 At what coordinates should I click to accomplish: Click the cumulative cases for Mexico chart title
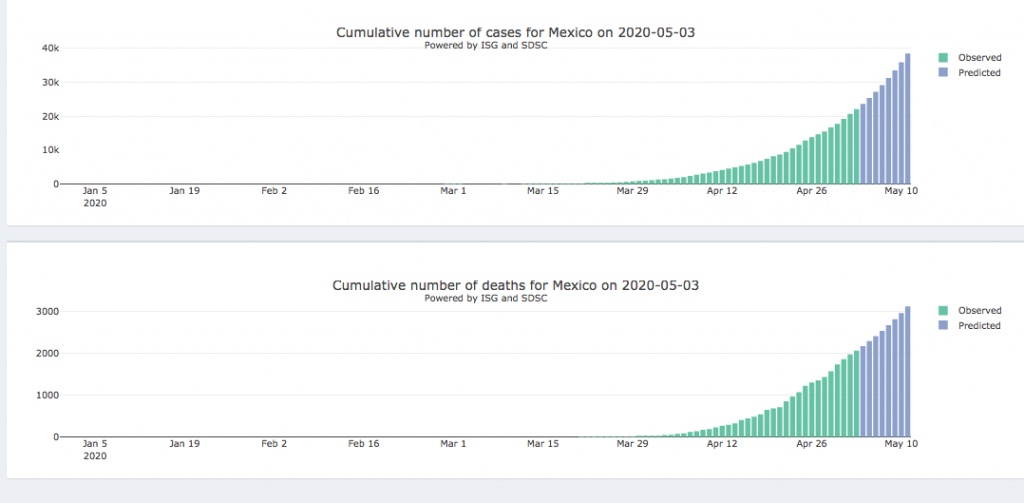[515, 33]
